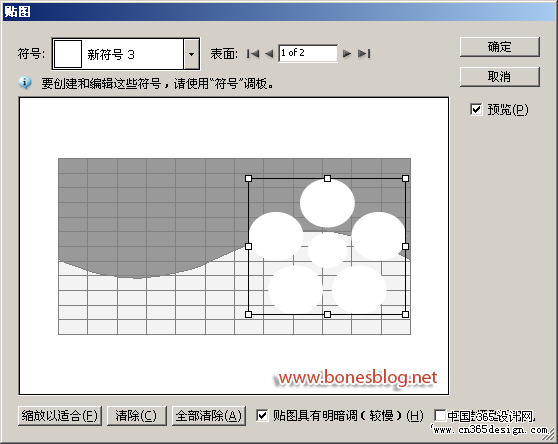Screen dimensions: 558x444
Task: Go to first surface
Action: pos(253,54)
